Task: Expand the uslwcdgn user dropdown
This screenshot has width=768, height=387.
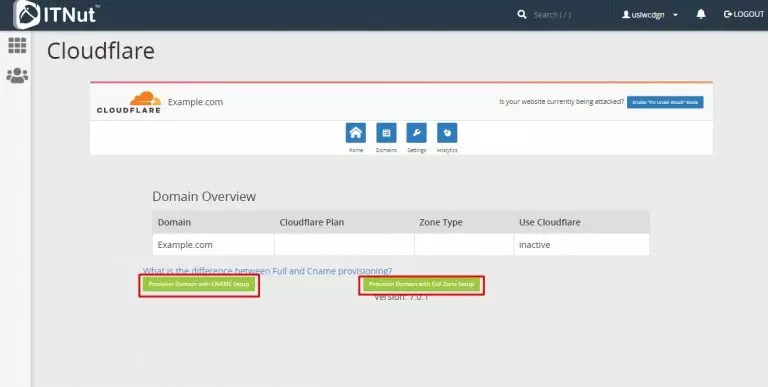Action: pyautogui.click(x=650, y=15)
